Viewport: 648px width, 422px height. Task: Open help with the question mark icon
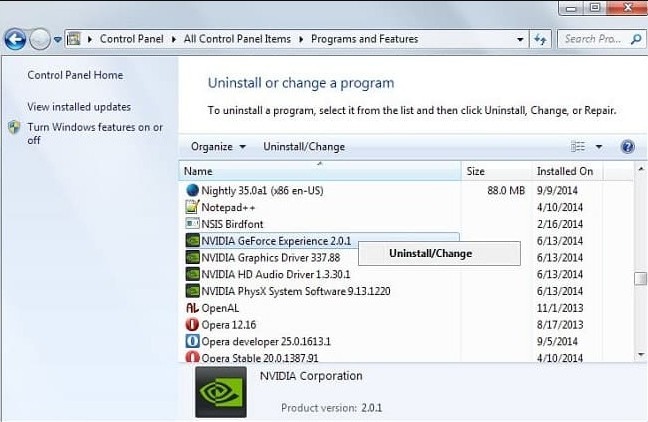click(627, 147)
